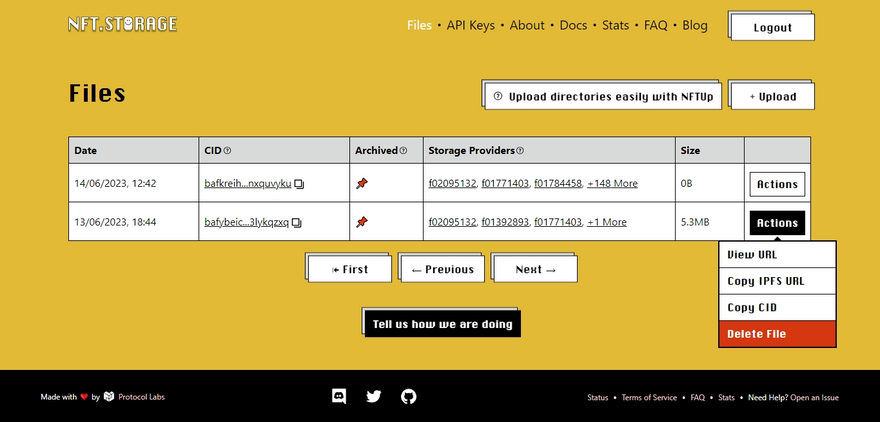
Task: Click the NFT.Storage logo
Action: click(x=122, y=24)
